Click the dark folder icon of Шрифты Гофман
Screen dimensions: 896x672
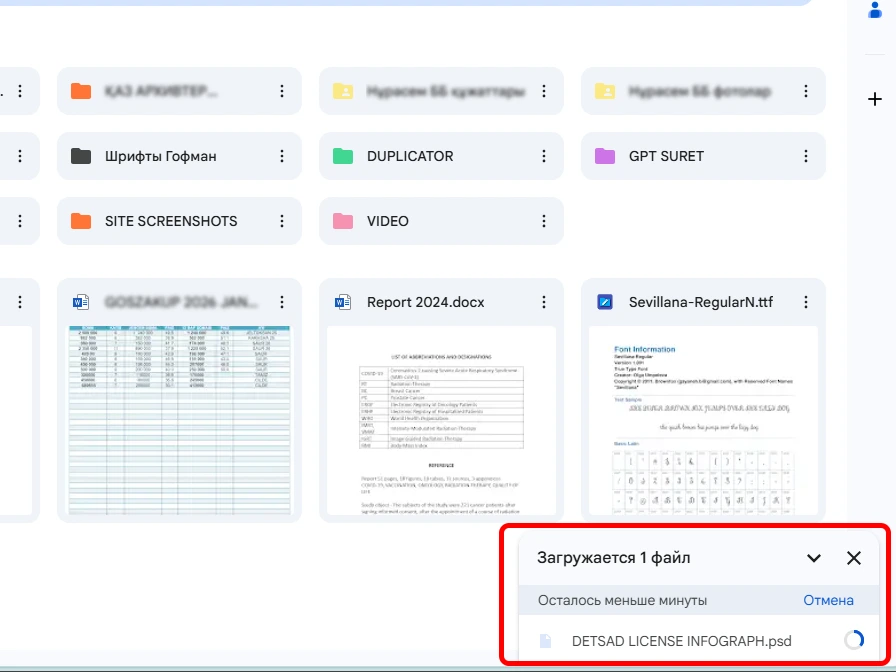coord(81,156)
